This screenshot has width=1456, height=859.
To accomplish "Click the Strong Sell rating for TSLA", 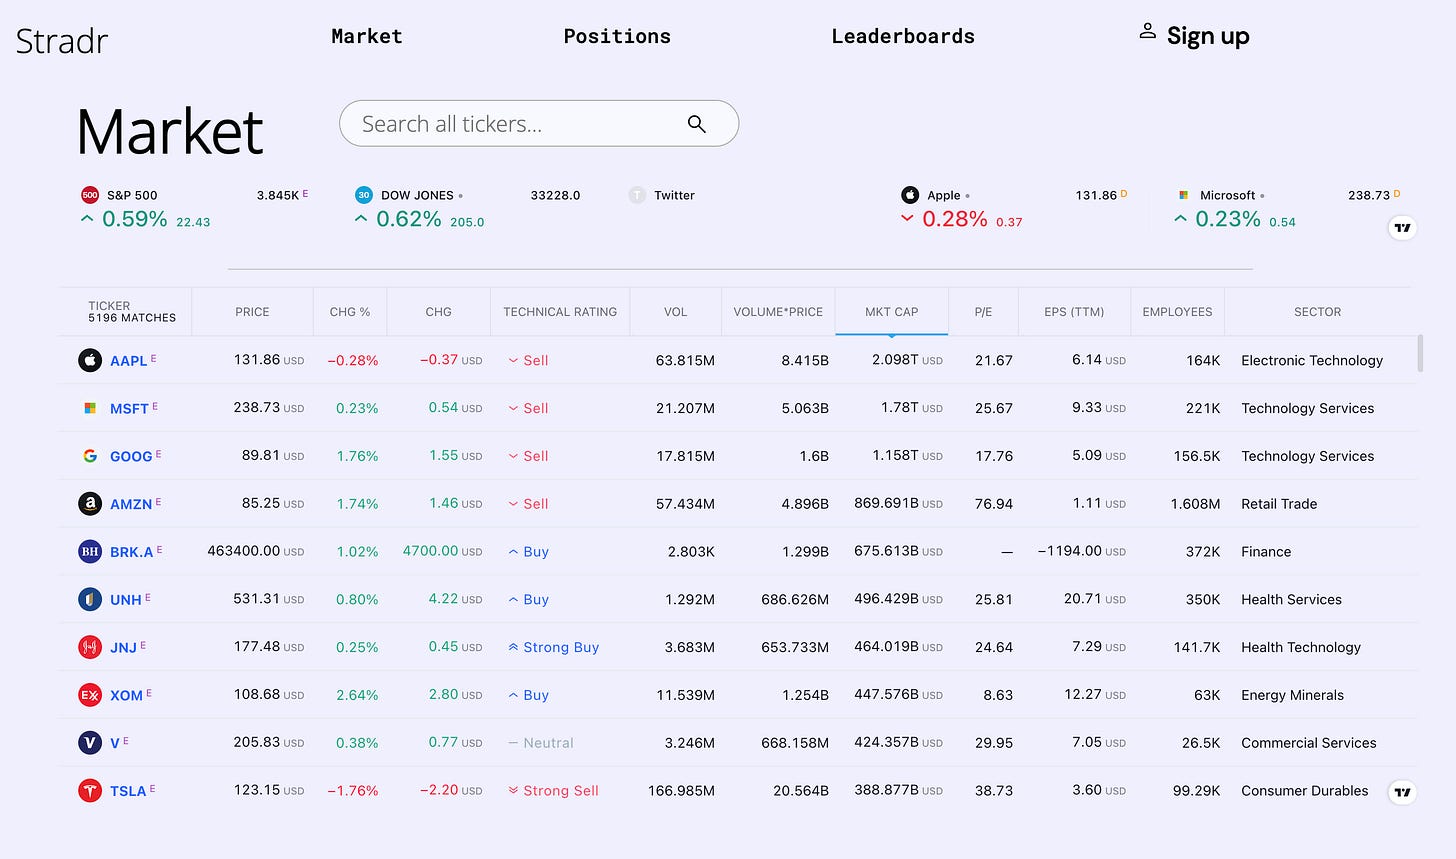I will tap(554, 791).
